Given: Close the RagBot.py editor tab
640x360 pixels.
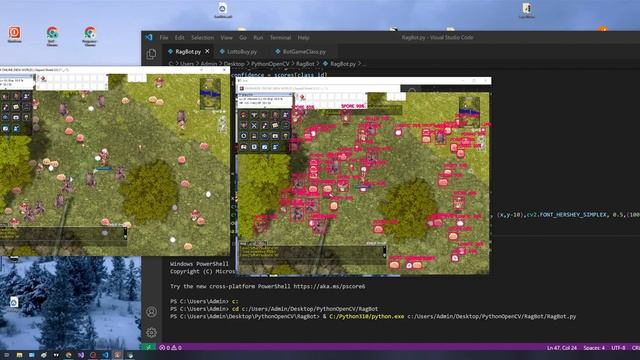Looking at the screenshot, I should click(x=207, y=51).
